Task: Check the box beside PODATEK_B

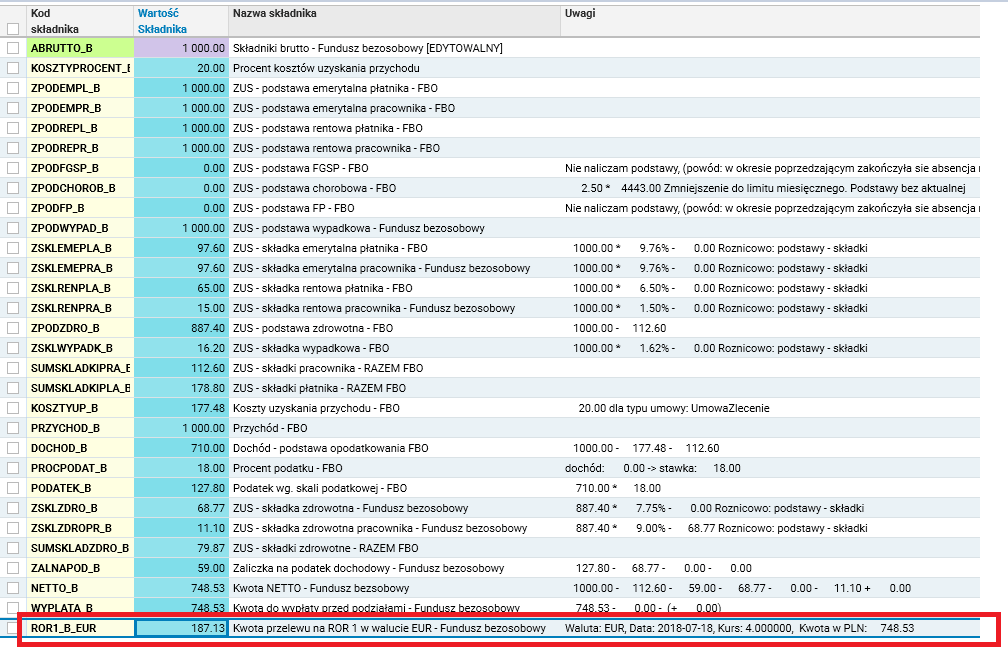Action: click(x=13, y=488)
